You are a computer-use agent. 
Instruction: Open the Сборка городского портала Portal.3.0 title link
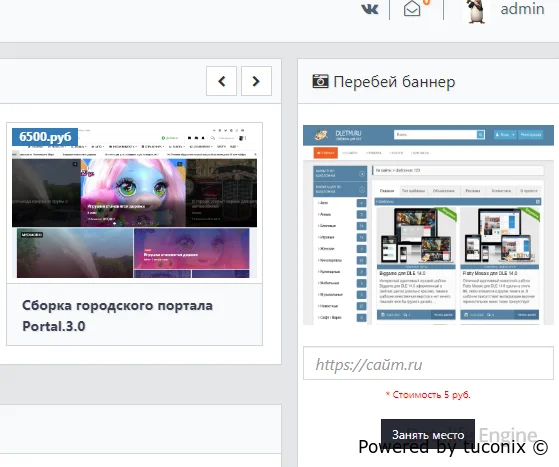[x=117, y=316]
